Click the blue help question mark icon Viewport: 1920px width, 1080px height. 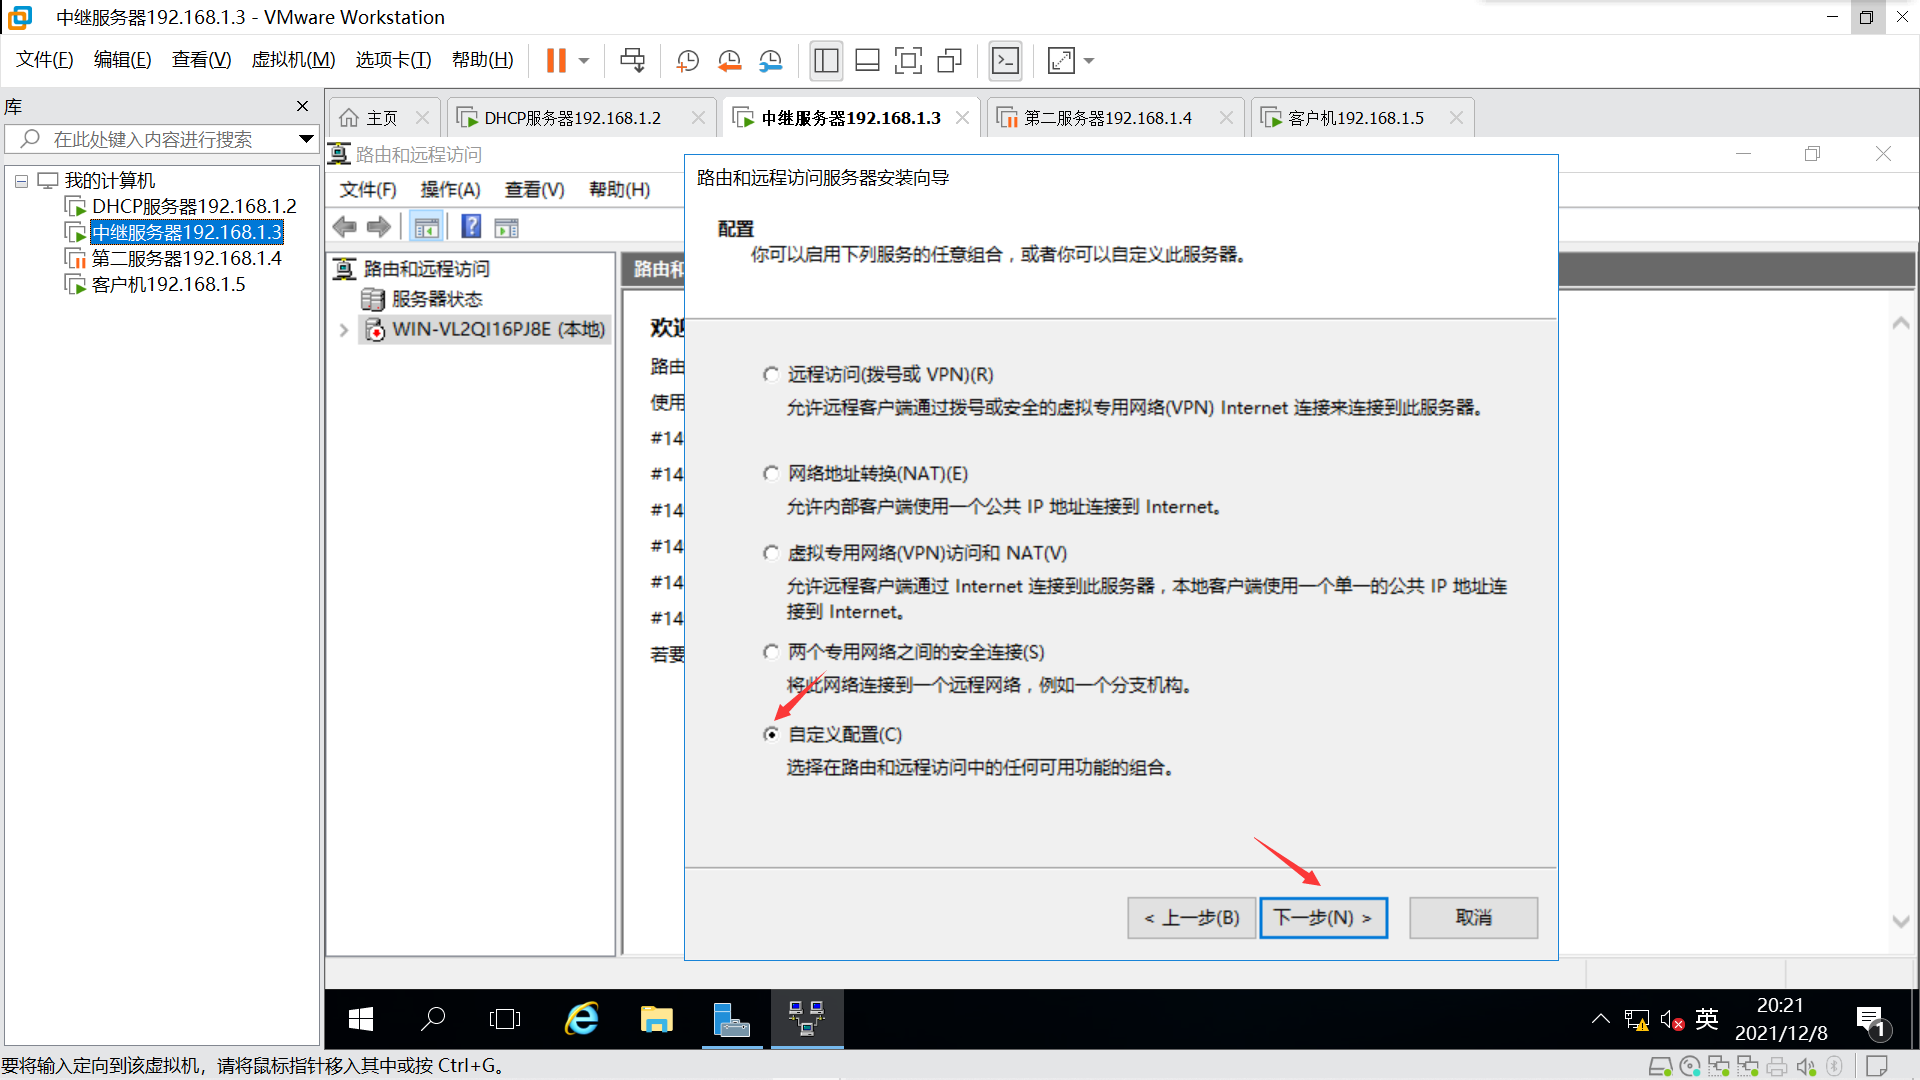click(x=471, y=227)
